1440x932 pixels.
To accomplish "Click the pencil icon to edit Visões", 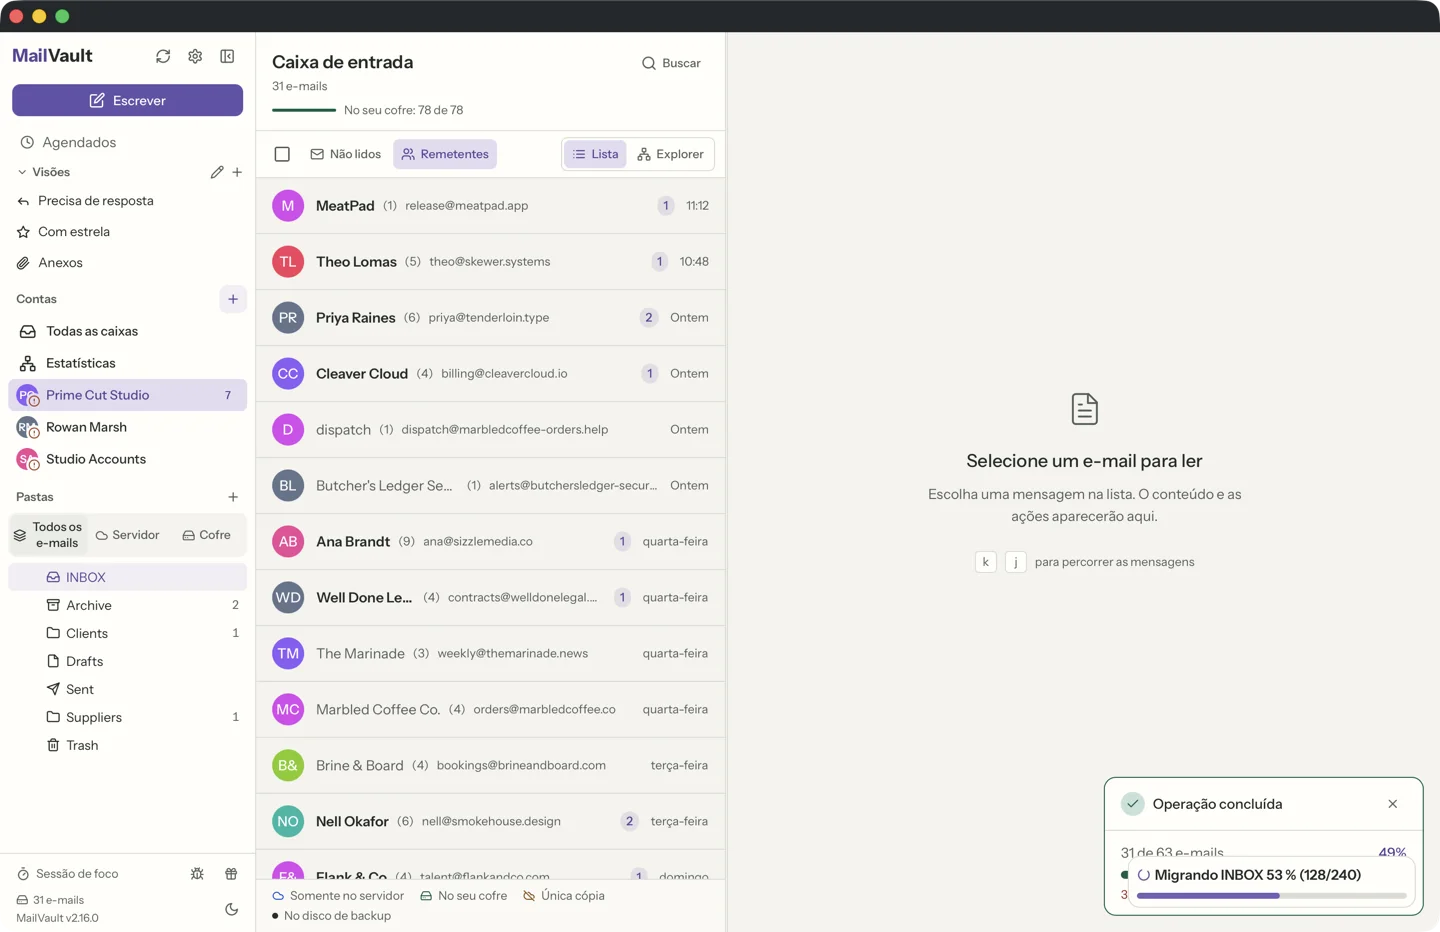I will 217,172.
